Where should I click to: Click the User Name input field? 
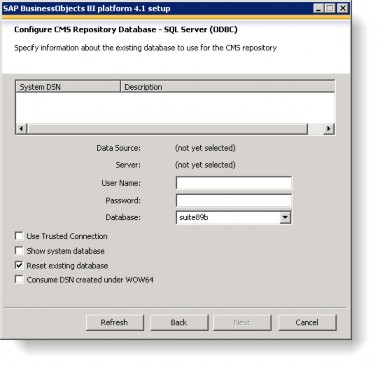point(234,183)
